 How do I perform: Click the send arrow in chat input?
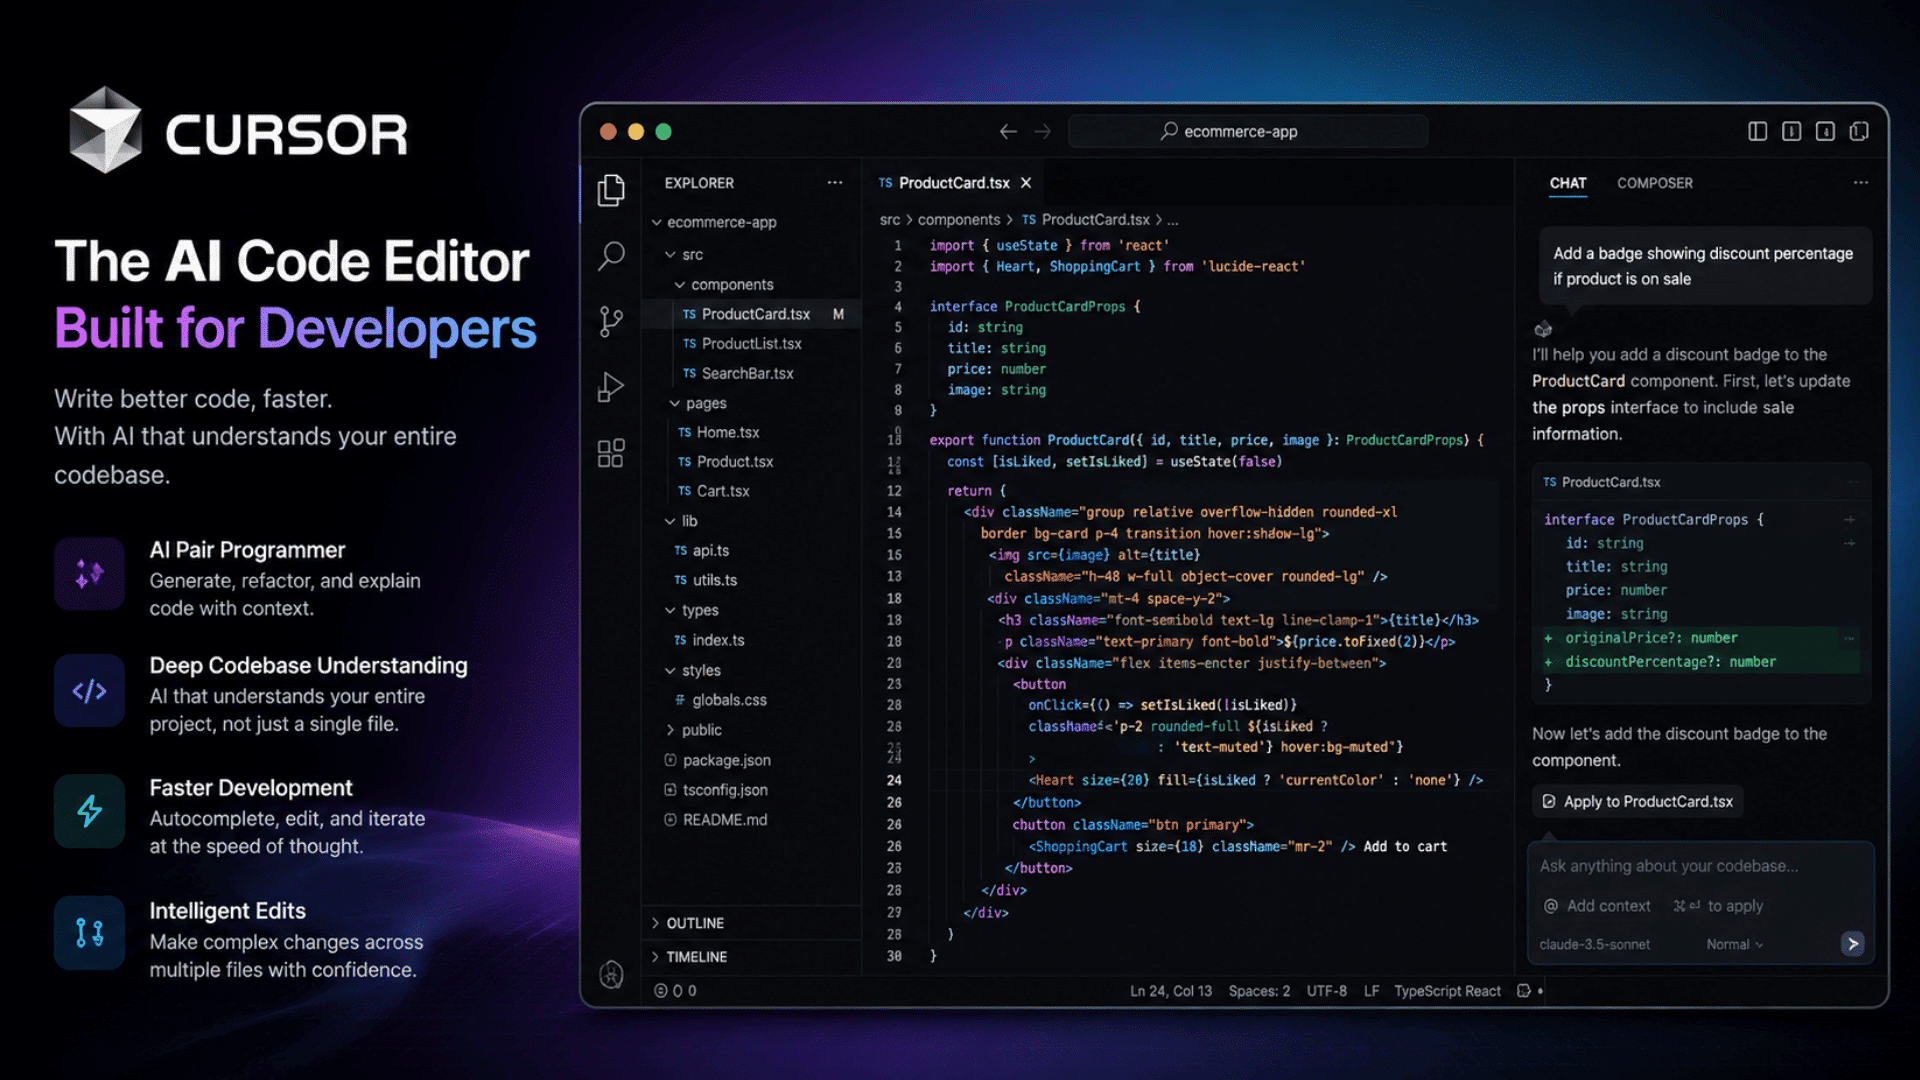pos(1852,943)
